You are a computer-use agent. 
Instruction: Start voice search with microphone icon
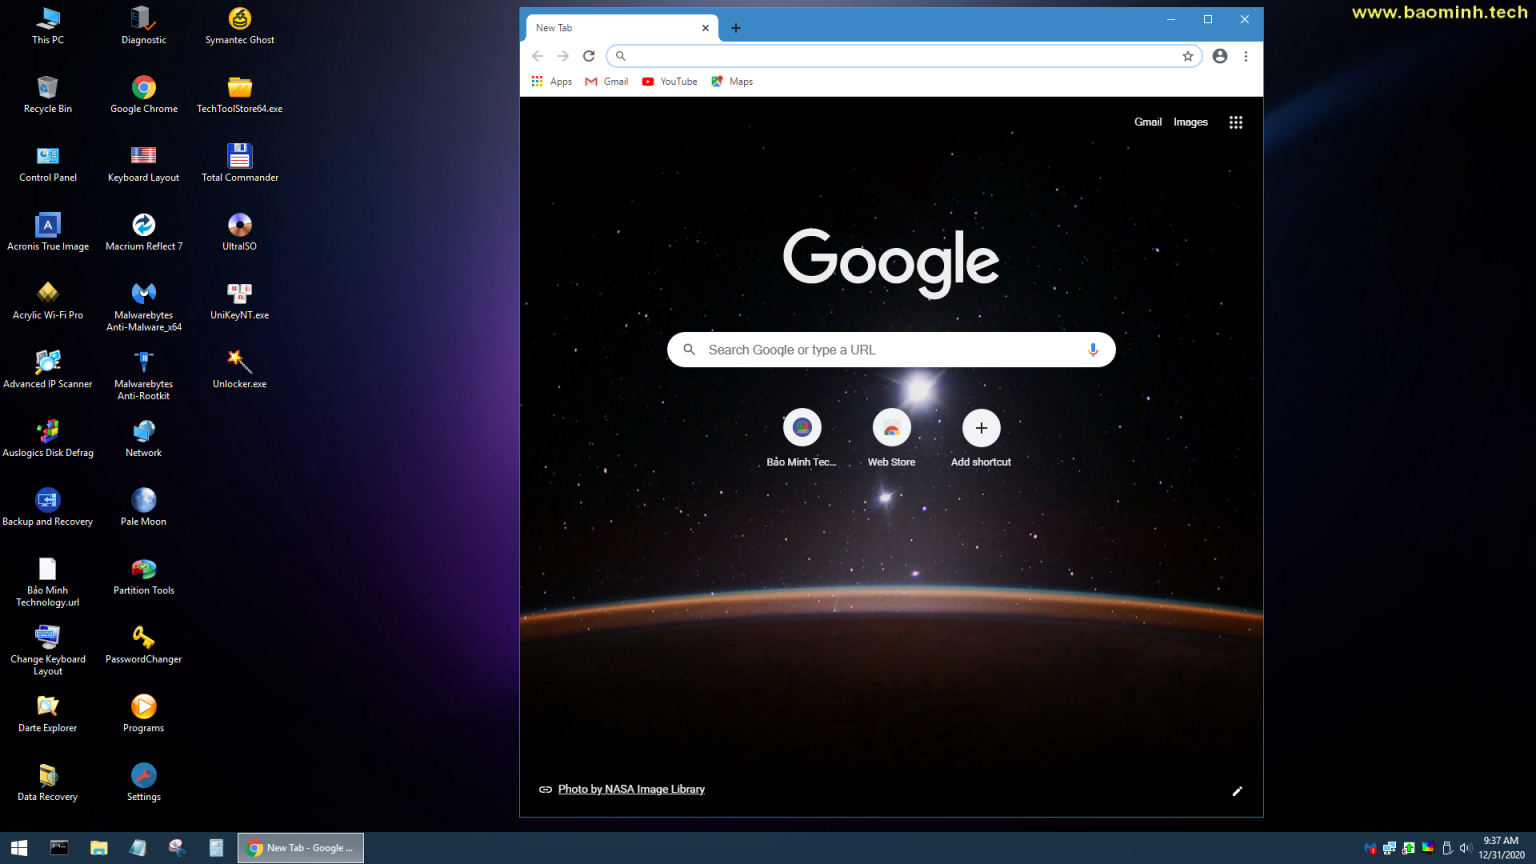tap(1093, 350)
